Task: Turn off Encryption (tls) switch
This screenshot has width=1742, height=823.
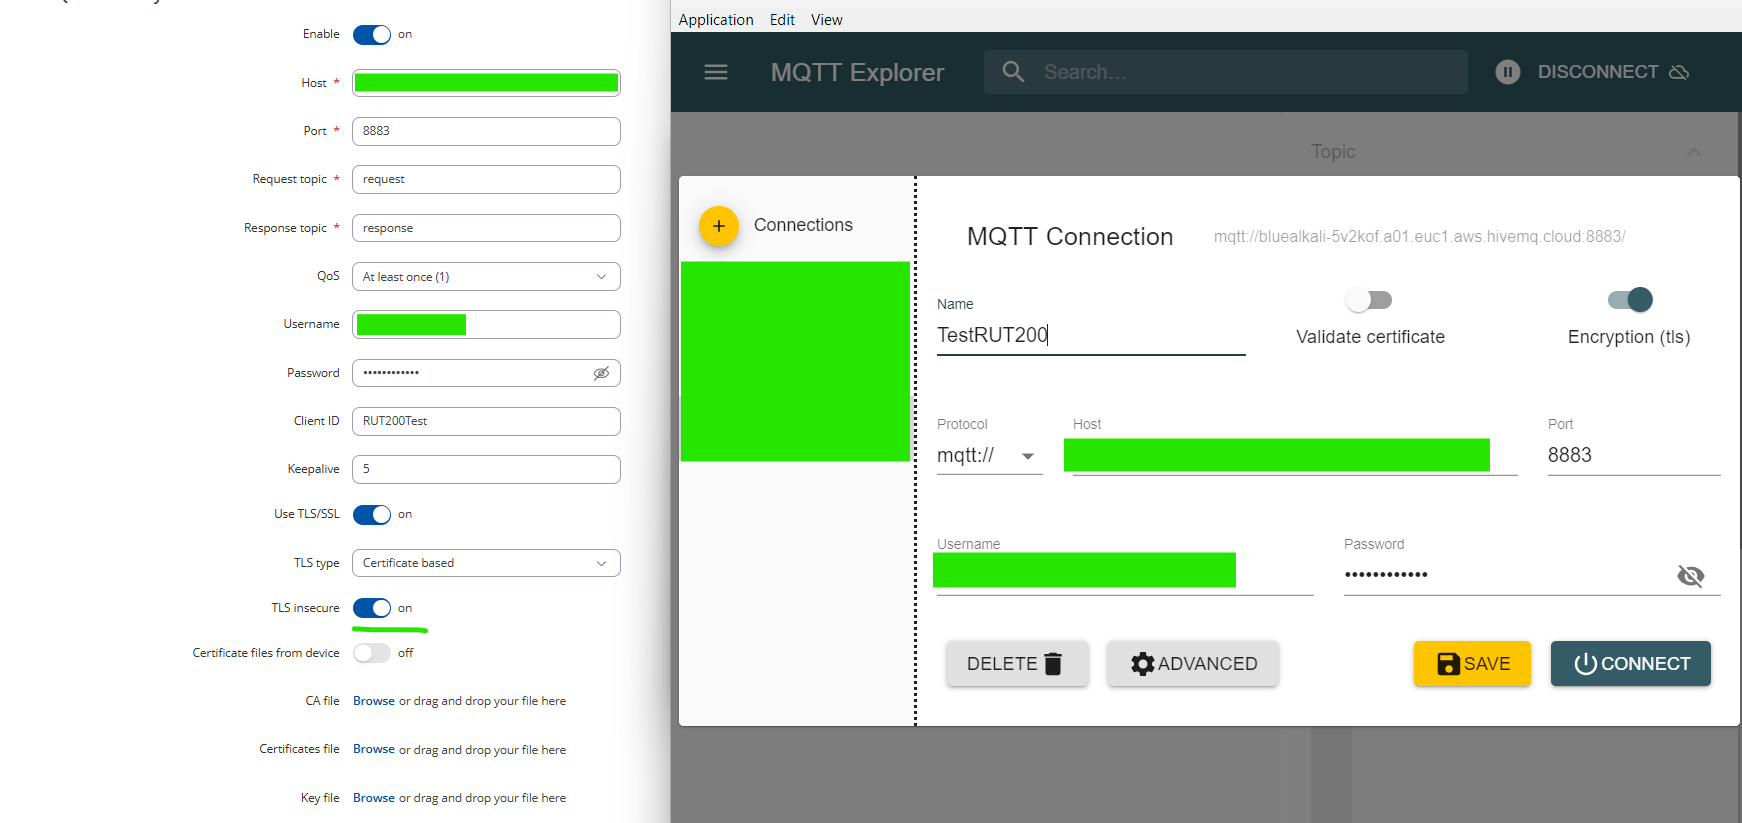Action: [x=1630, y=300]
